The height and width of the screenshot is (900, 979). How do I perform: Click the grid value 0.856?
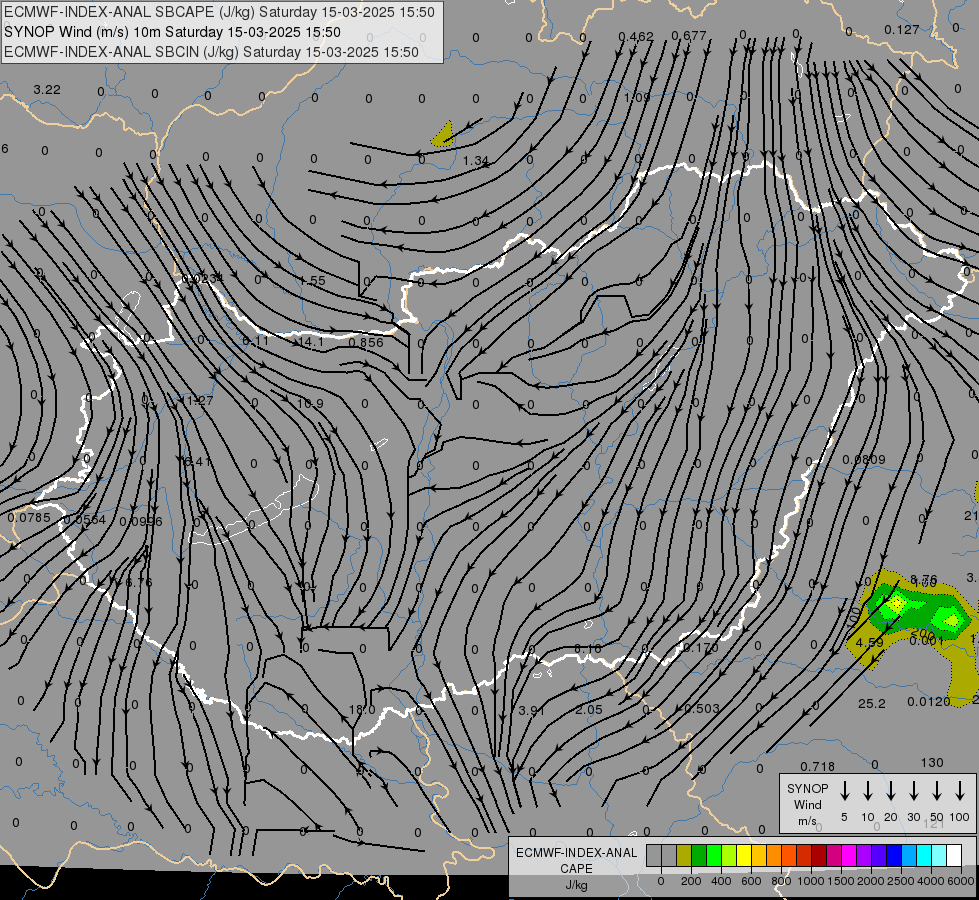click(x=366, y=342)
